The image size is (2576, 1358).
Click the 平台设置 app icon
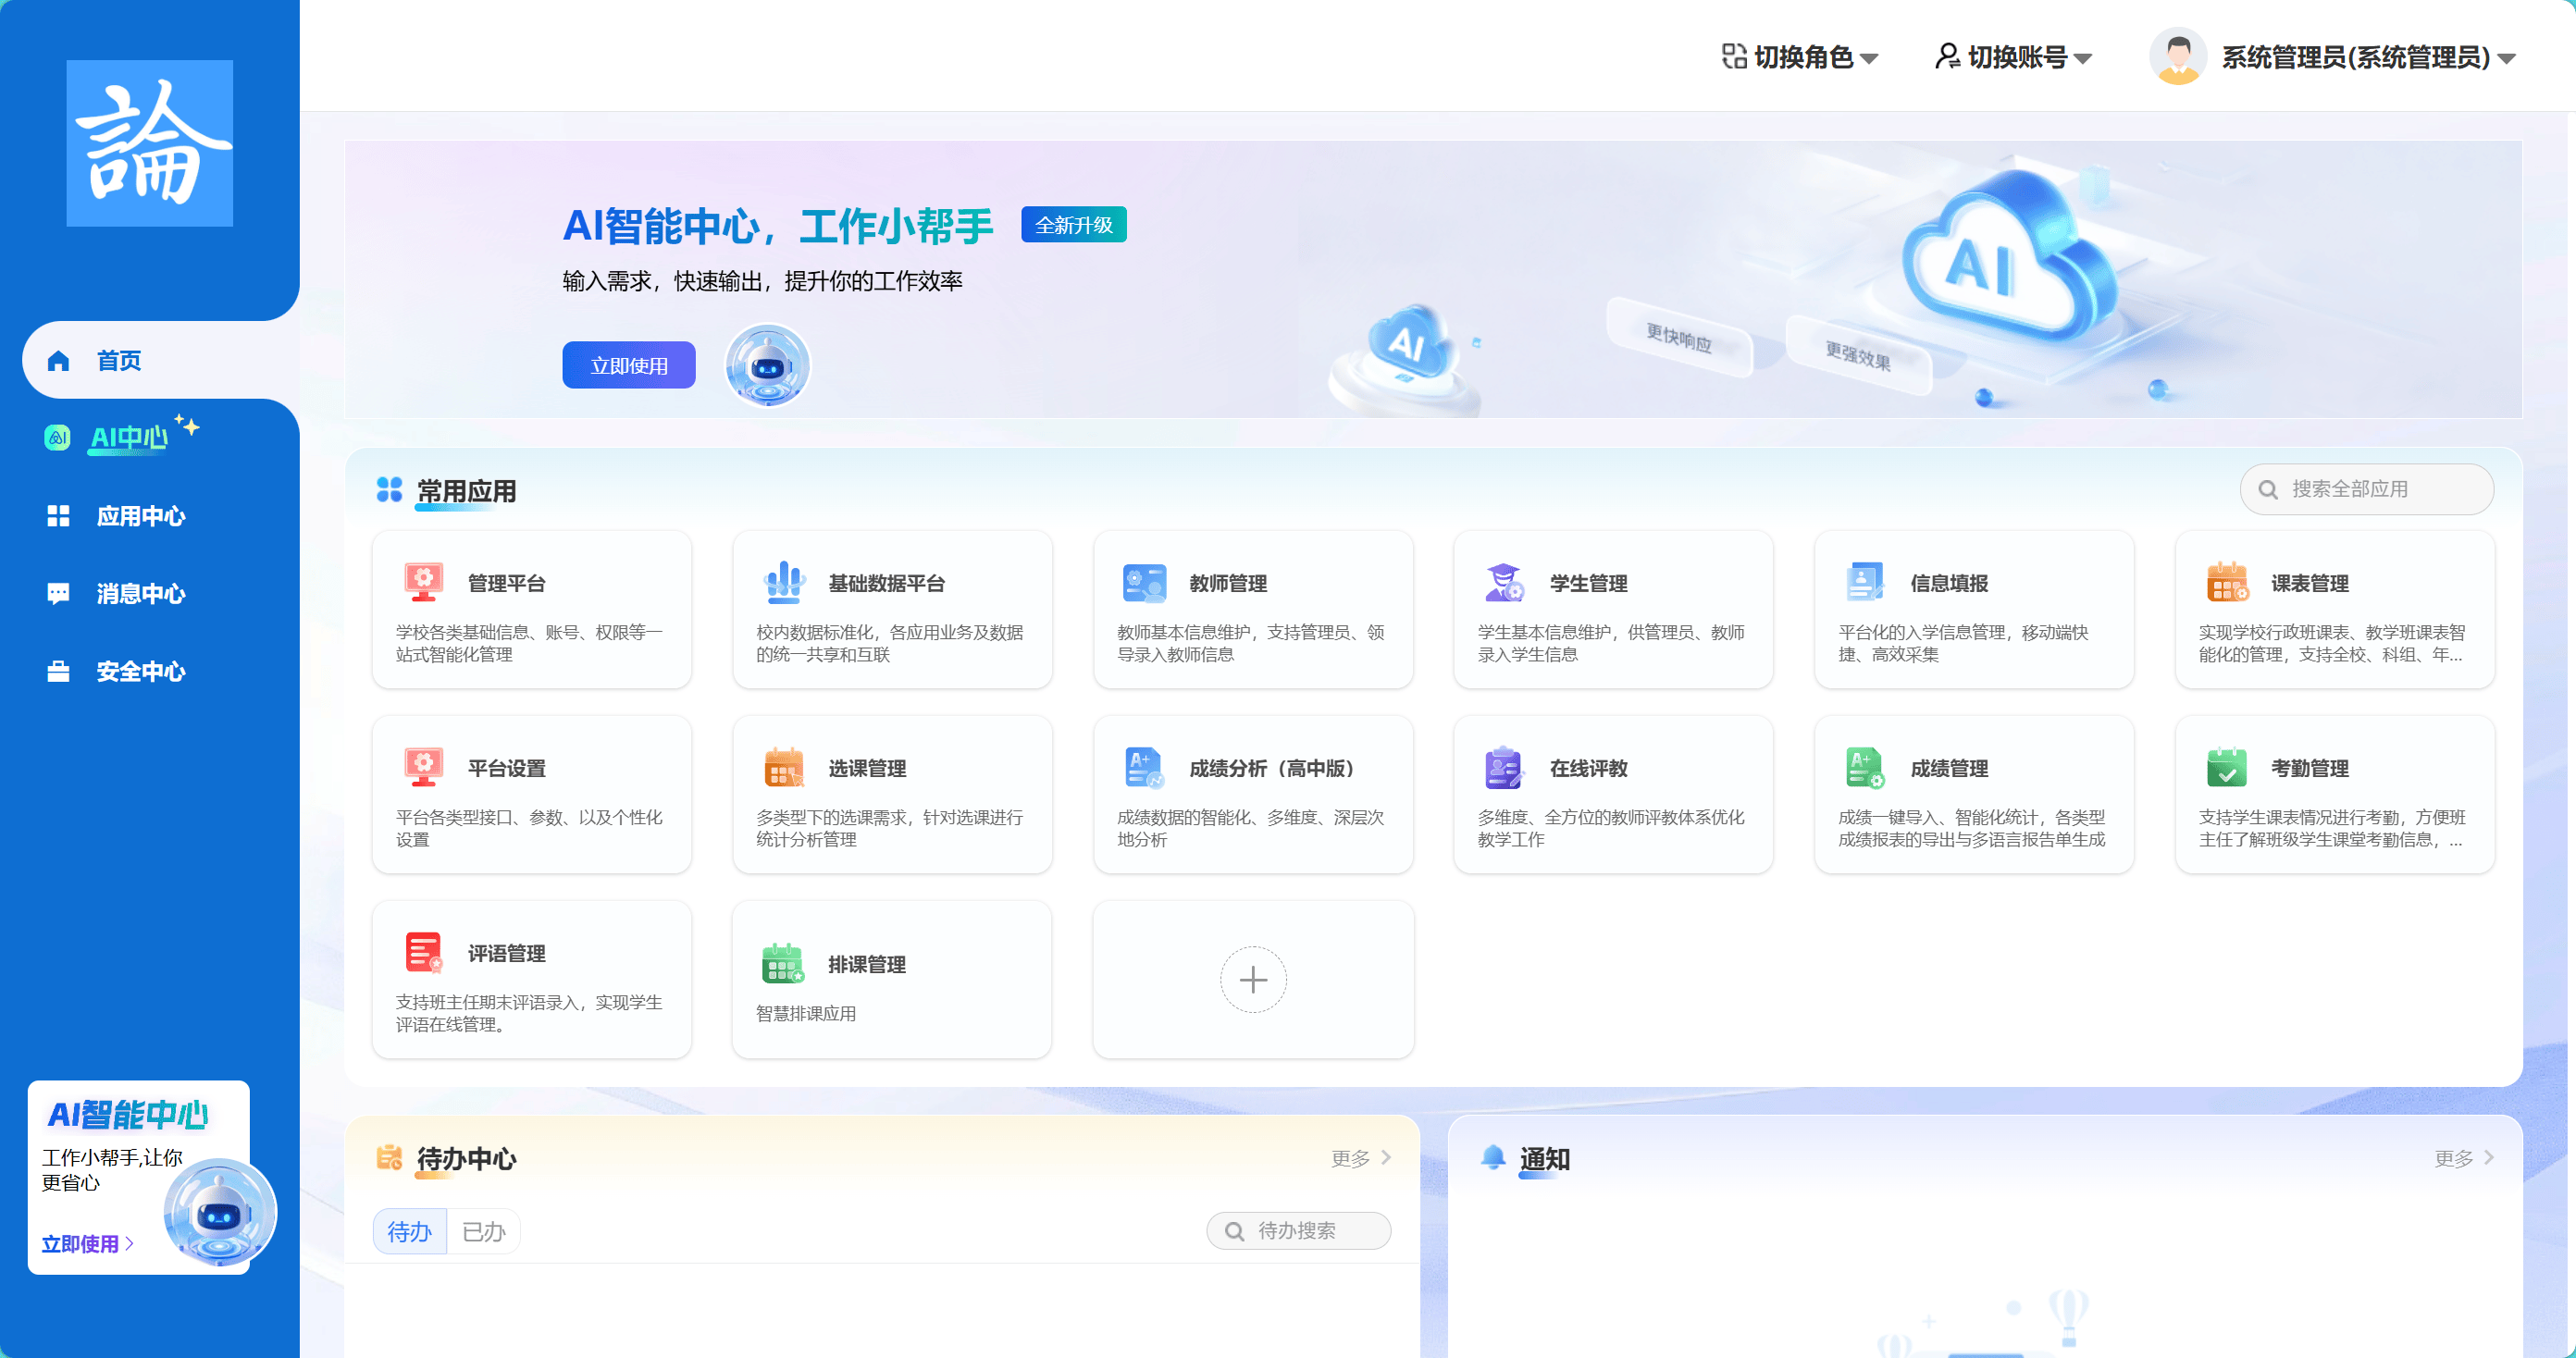pos(423,767)
